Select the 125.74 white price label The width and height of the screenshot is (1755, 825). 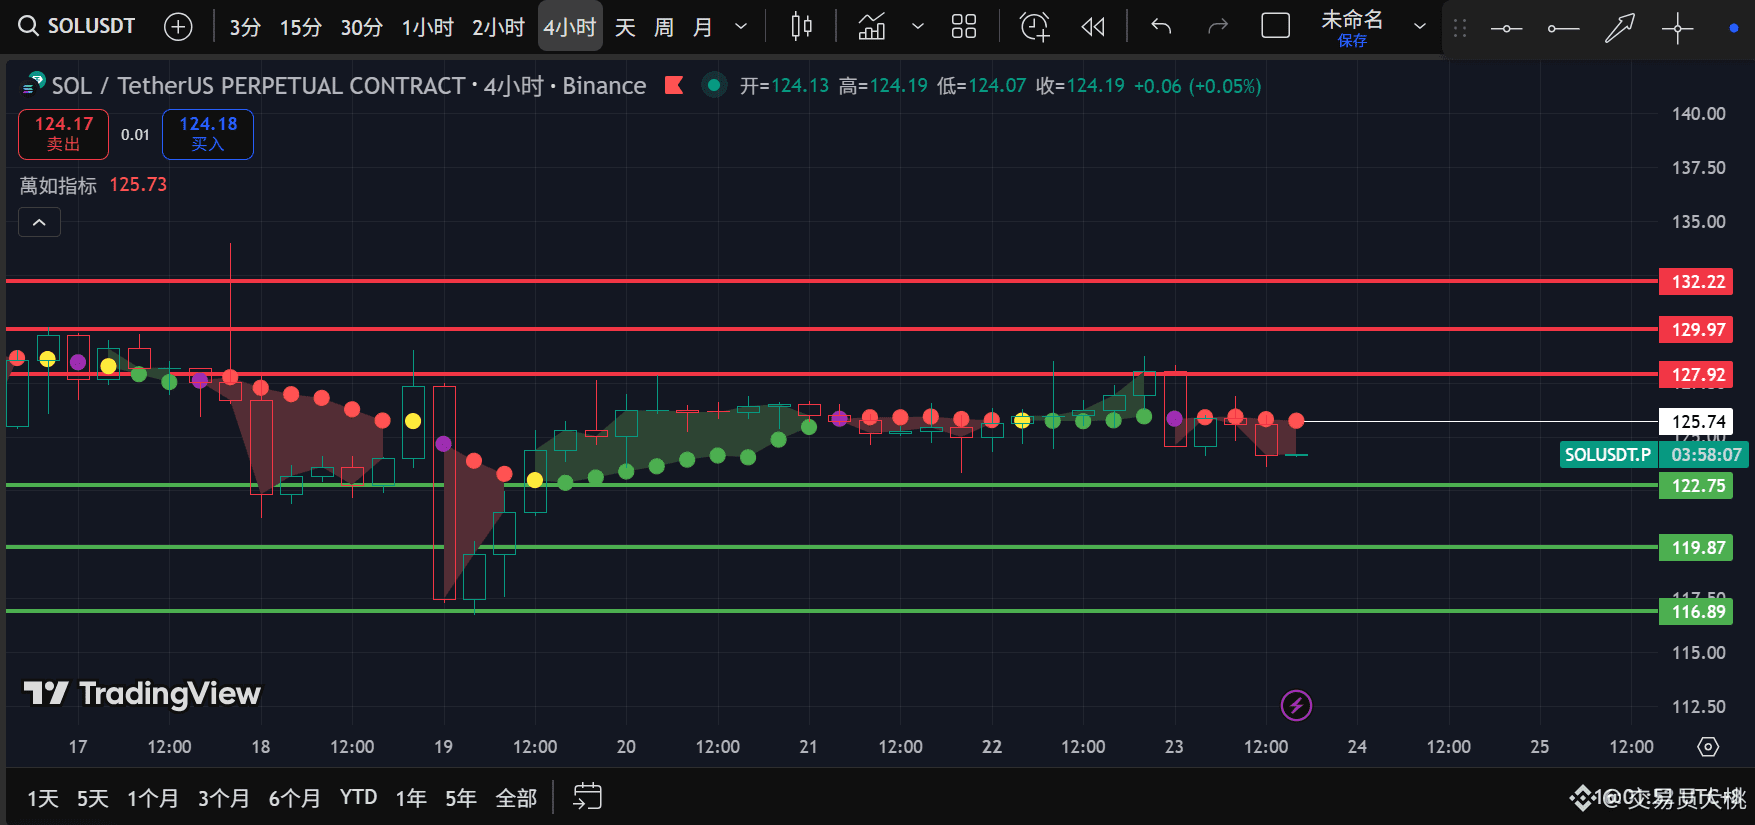[1697, 422]
